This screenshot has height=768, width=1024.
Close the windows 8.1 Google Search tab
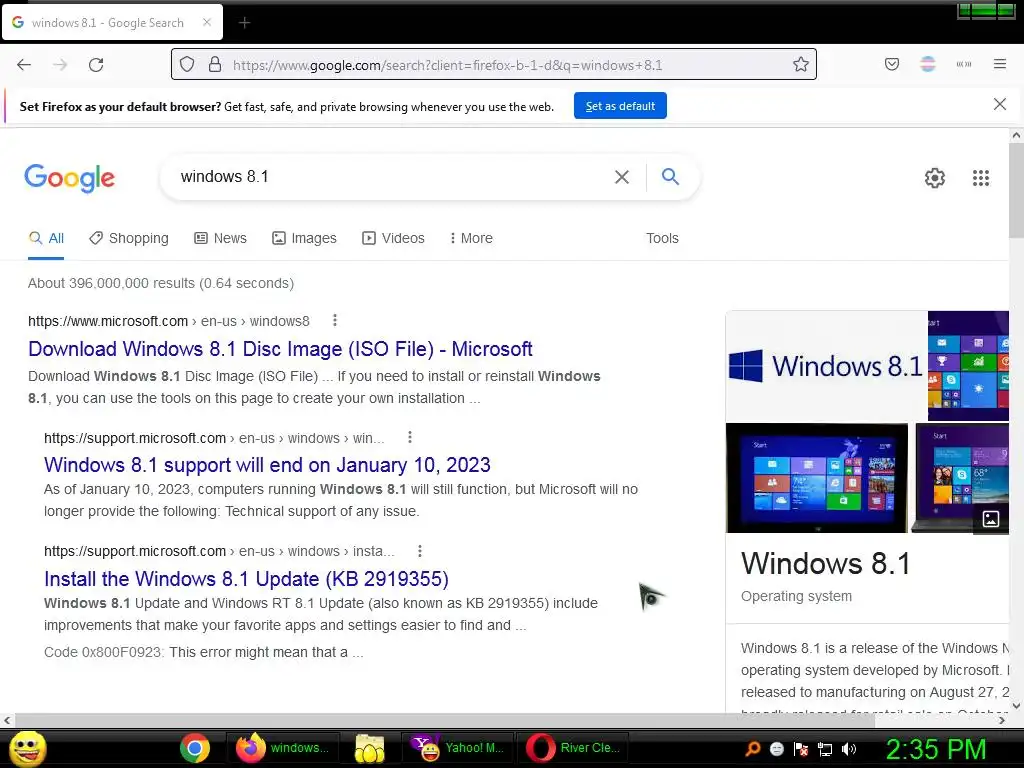click(207, 22)
